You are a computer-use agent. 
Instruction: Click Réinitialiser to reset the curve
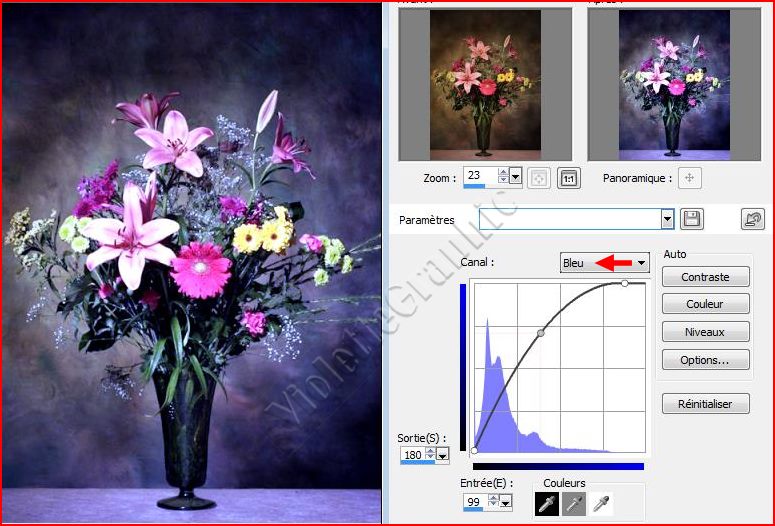(705, 404)
